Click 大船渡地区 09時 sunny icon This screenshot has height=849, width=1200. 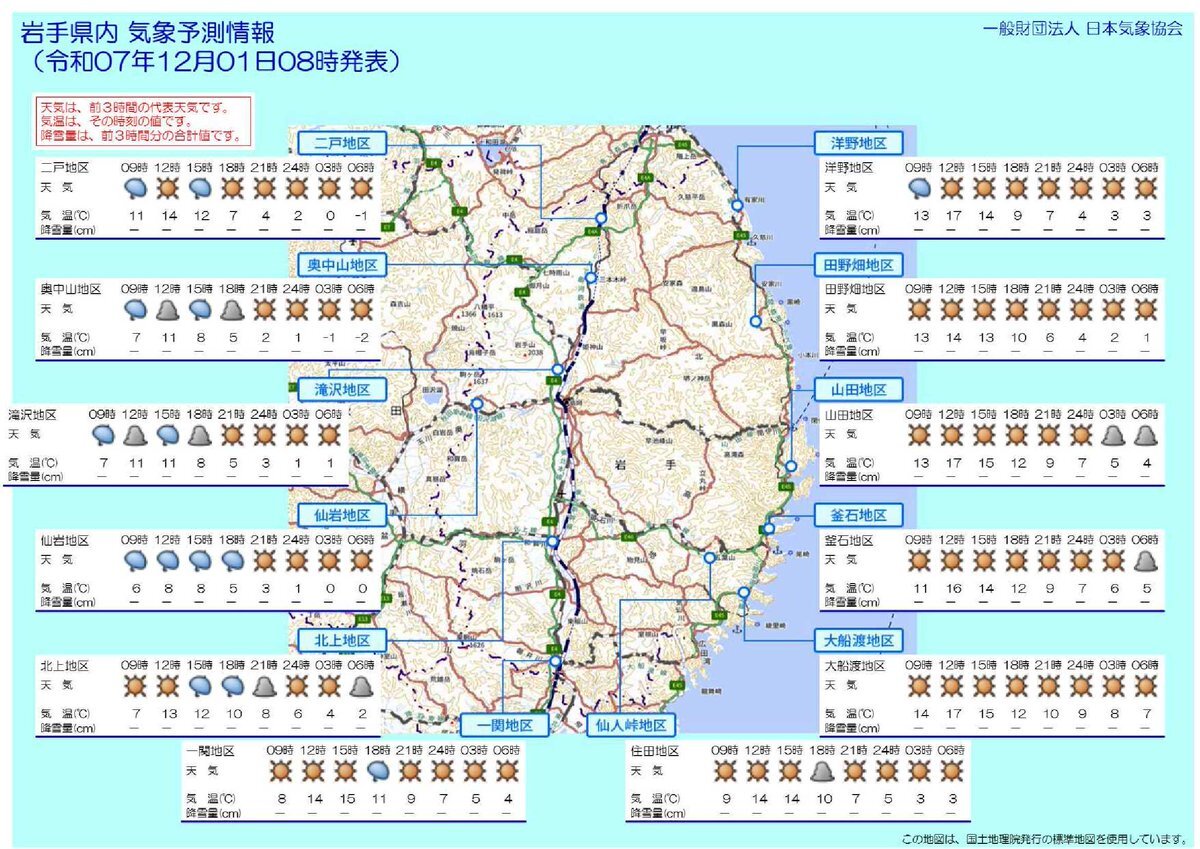pos(920,686)
